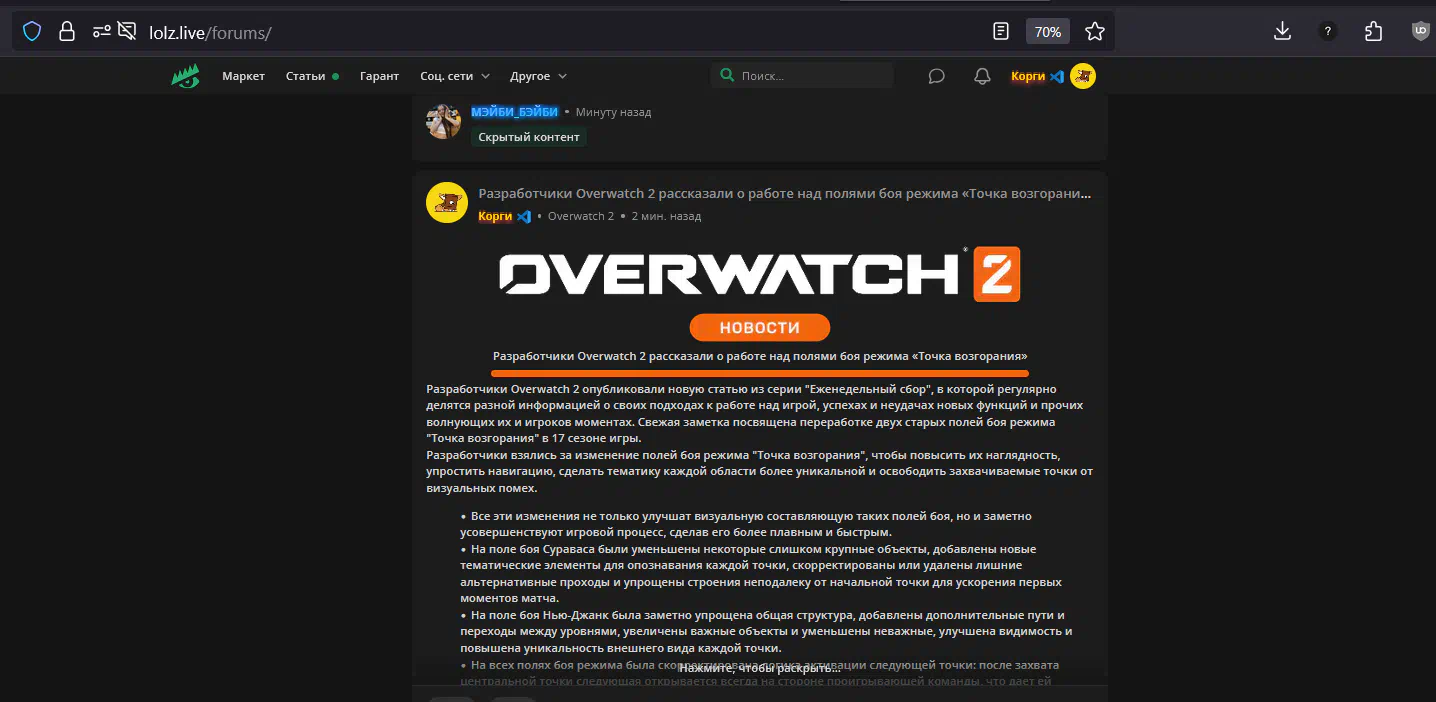
Task: Bookmark this page with the star icon
Action: [1095, 32]
